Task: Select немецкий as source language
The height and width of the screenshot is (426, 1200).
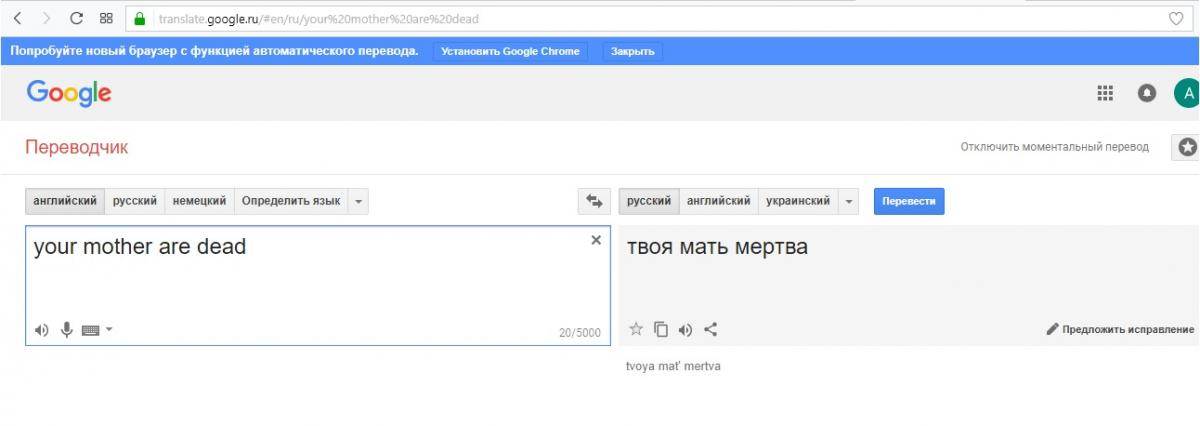Action: coord(200,201)
